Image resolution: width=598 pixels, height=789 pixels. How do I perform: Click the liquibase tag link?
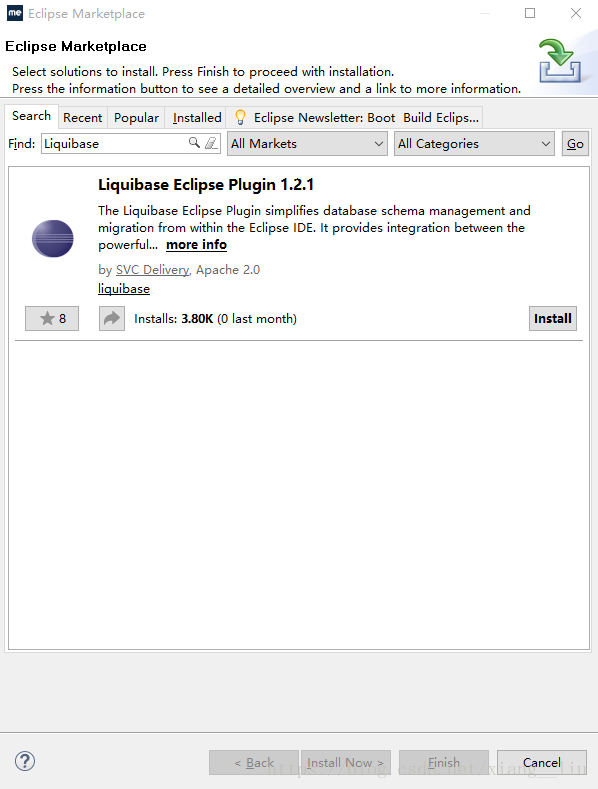pyautogui.click(x=124, y=289)
